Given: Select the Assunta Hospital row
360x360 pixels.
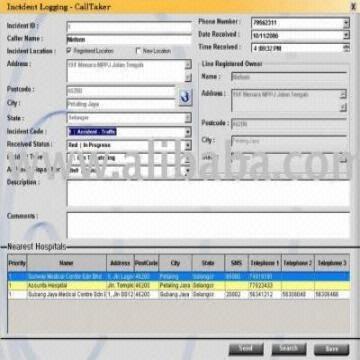Looking at the screenshot, I should (179, 286).
